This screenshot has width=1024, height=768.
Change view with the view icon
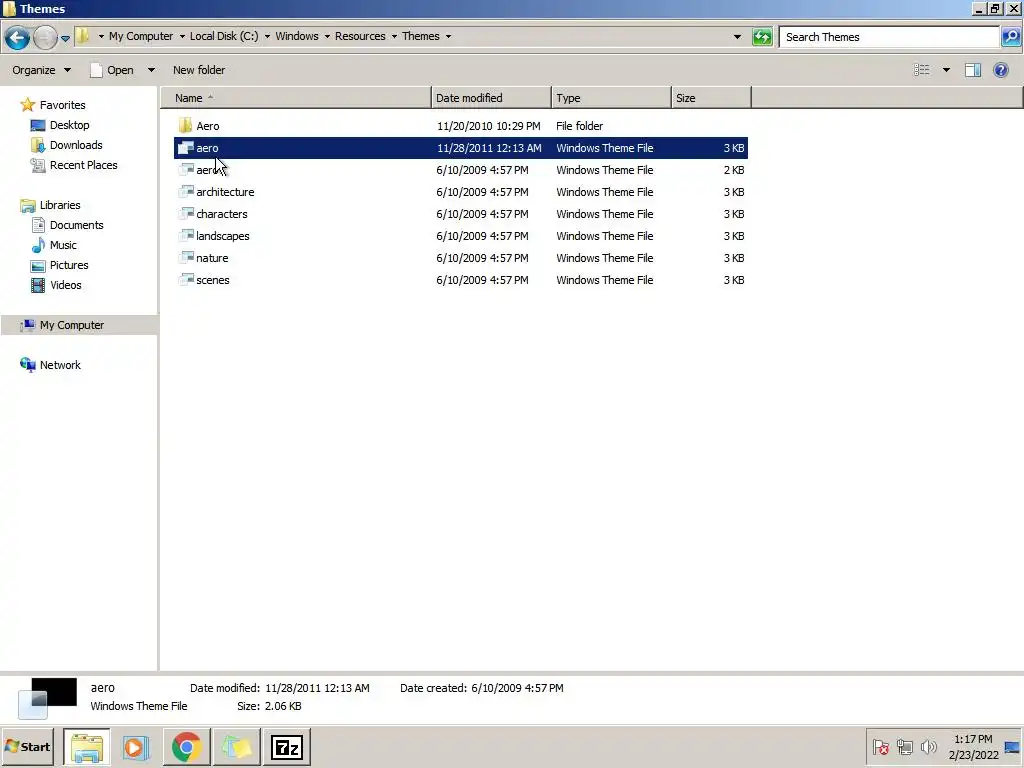click(x=921, y=70)
